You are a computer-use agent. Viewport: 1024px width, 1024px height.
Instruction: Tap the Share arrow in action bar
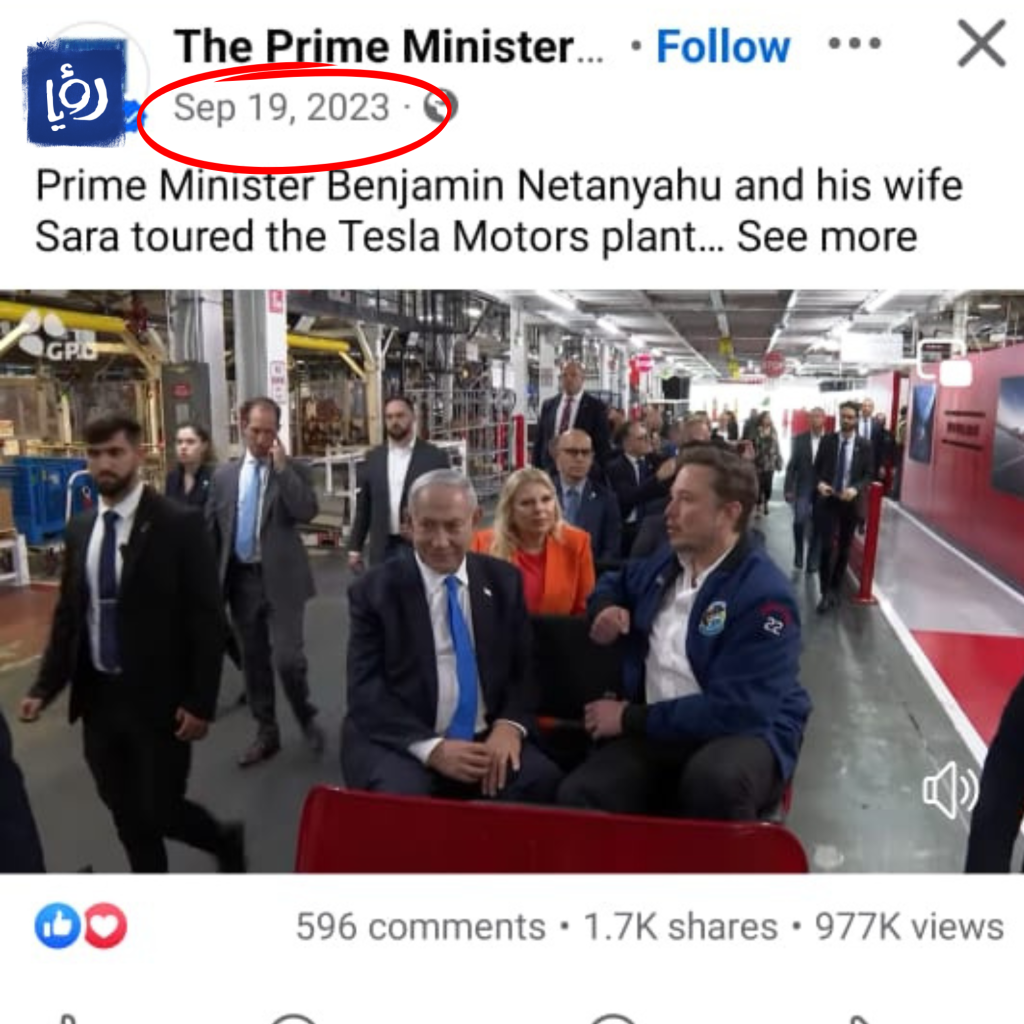[862, 1019]
